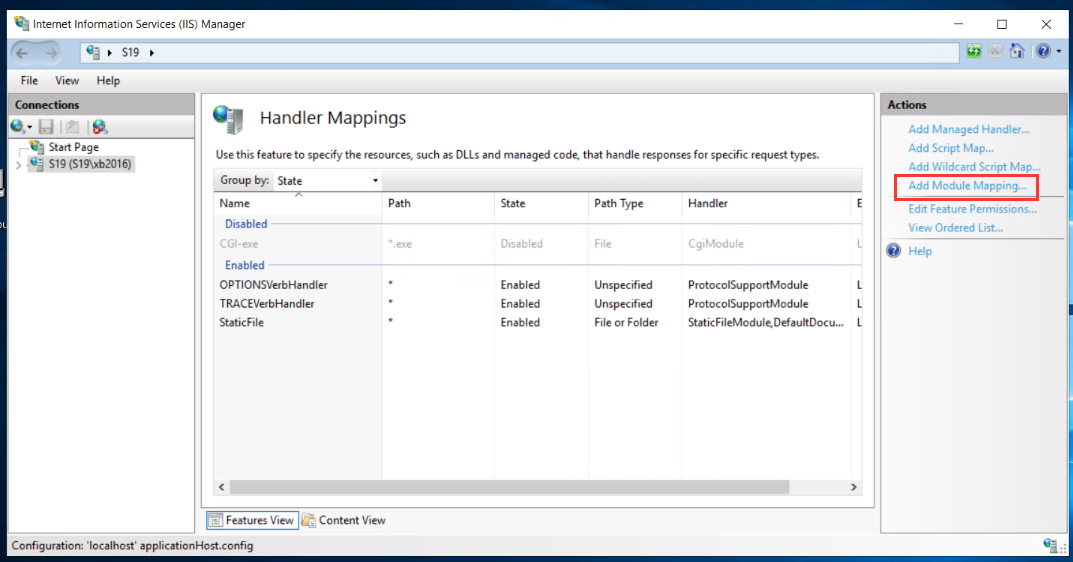
Task: Select the TRACEVerbHandler row
Action: tap(538, 303)
